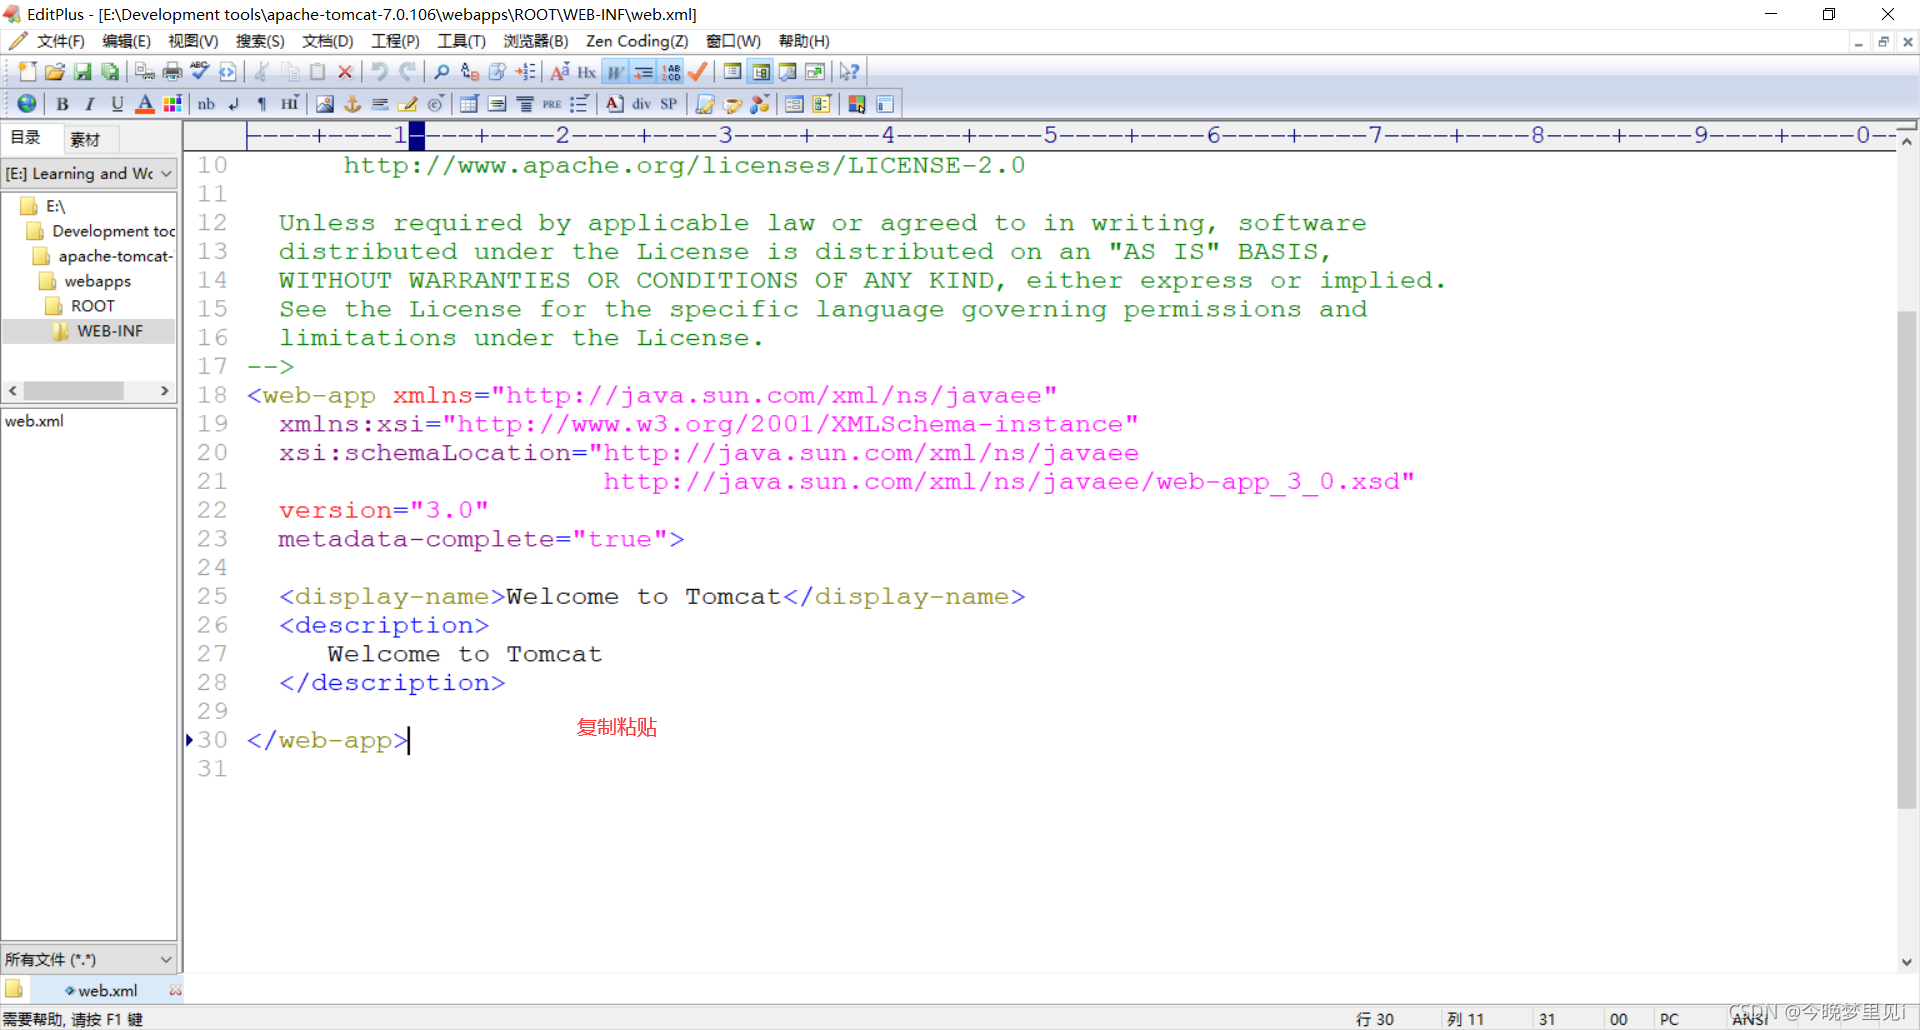Undo the last edit
Viewport: 1920px width, 1030px height.
[x=380, y=72]
